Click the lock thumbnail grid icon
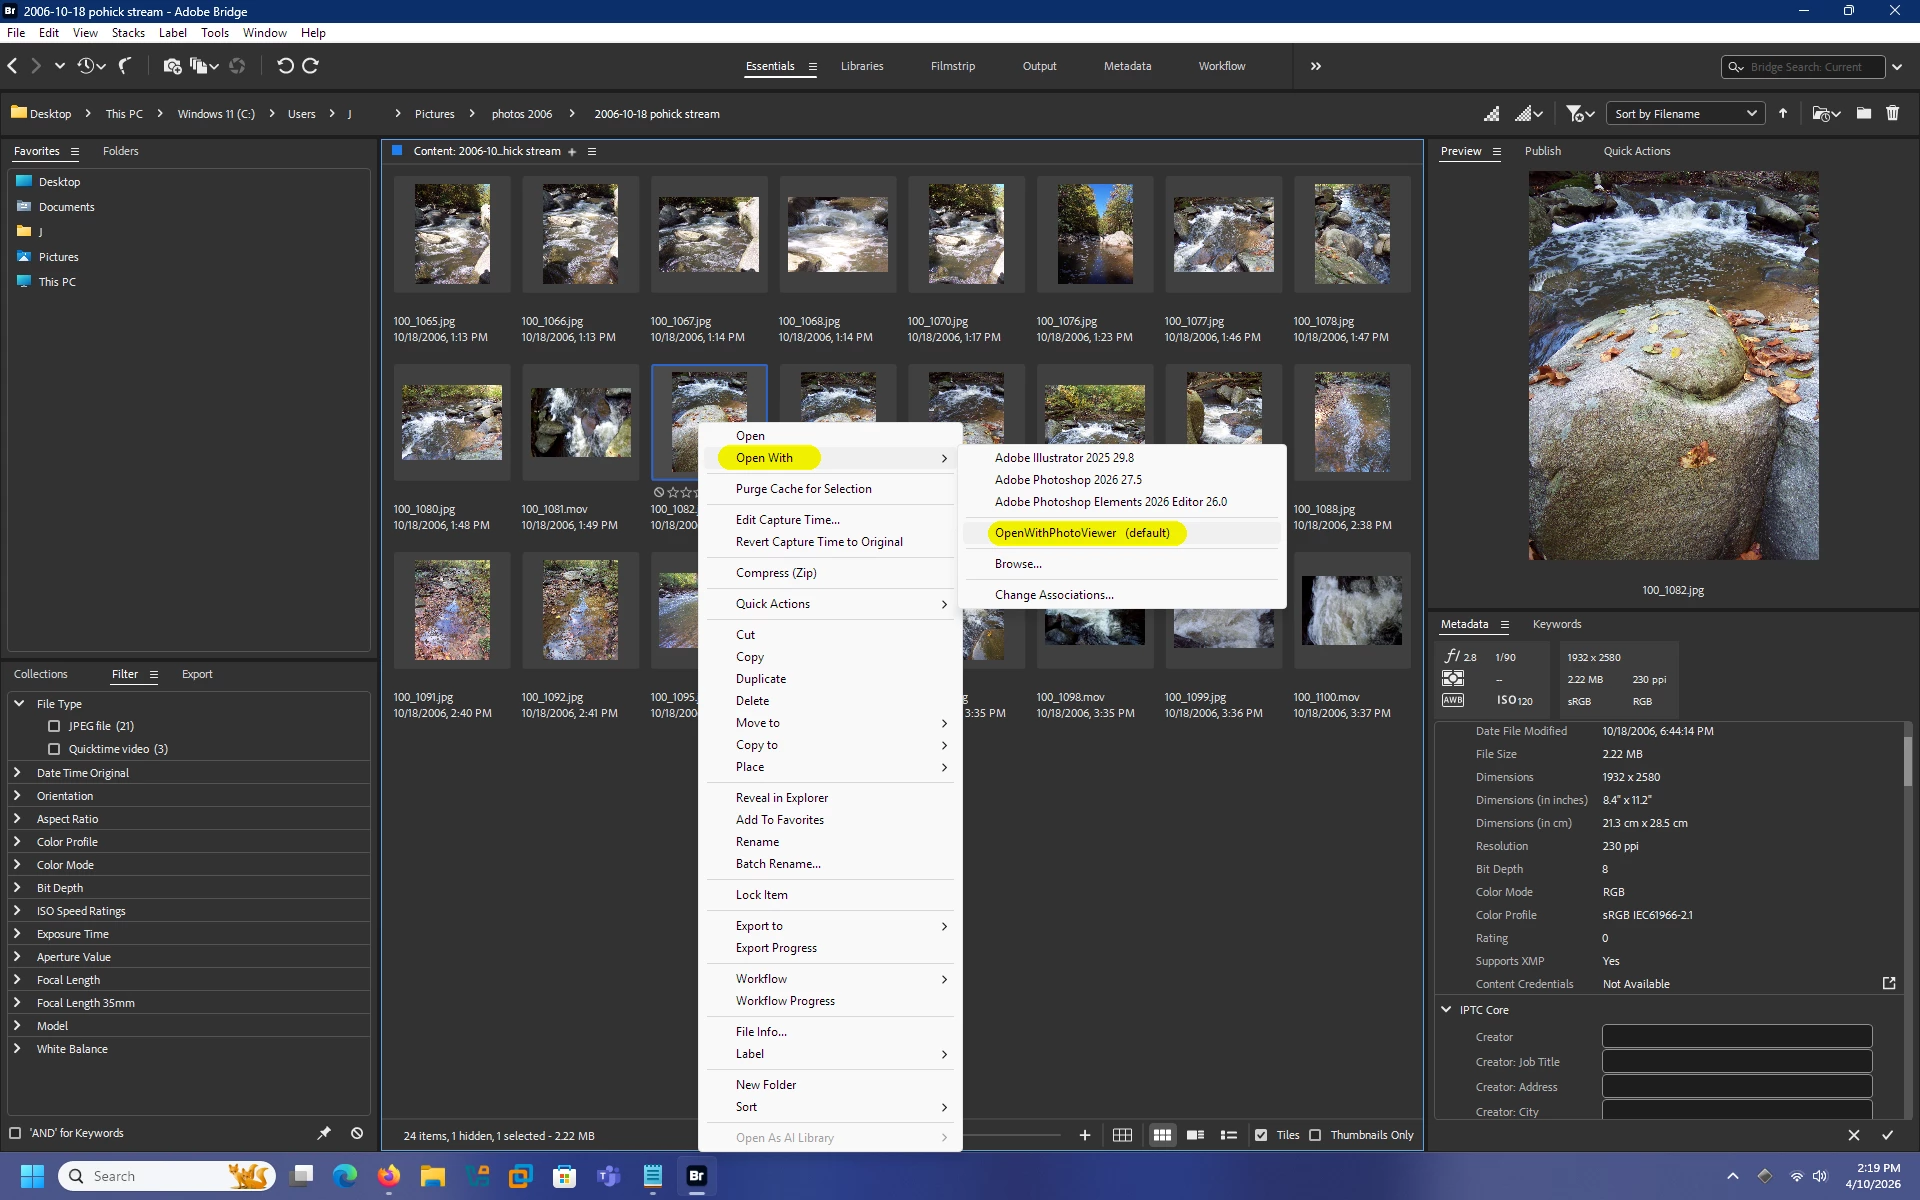 click(1122, 1135)
